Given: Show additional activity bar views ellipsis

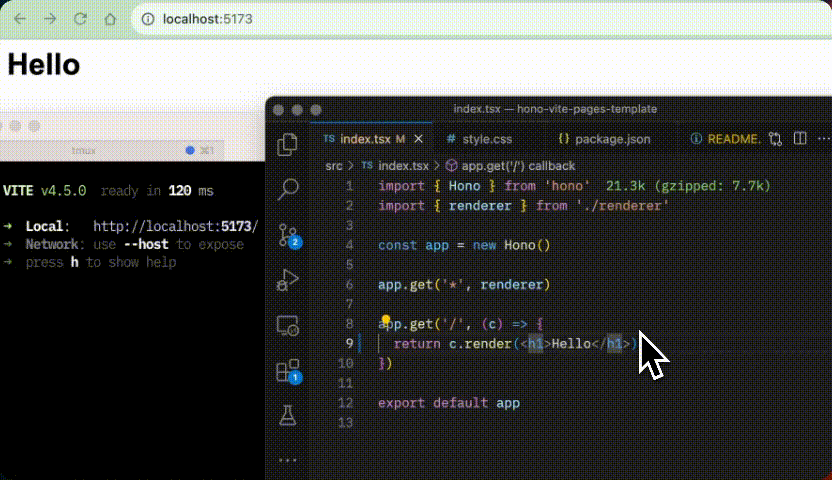Looking at the screenshot, I should tap(288, 460).
